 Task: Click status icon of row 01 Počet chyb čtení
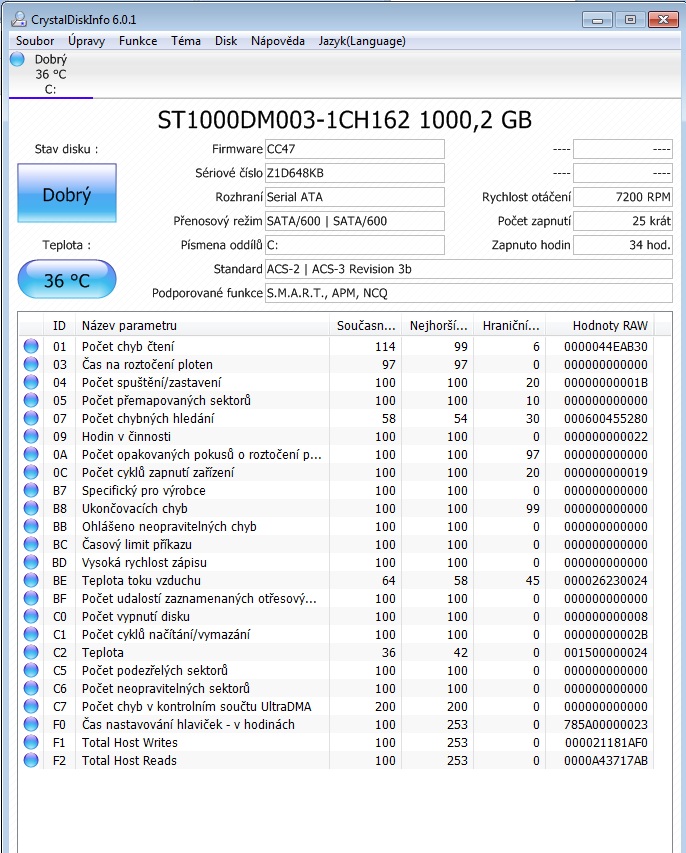click(x=31, y=346)
